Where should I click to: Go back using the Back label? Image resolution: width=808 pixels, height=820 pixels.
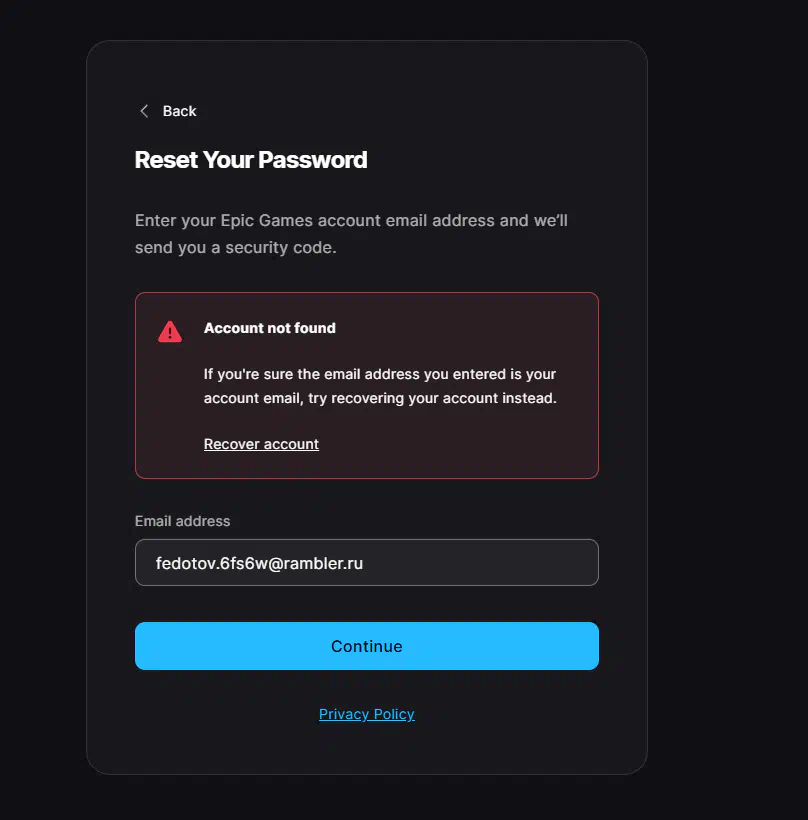click(x=180, y=111)
